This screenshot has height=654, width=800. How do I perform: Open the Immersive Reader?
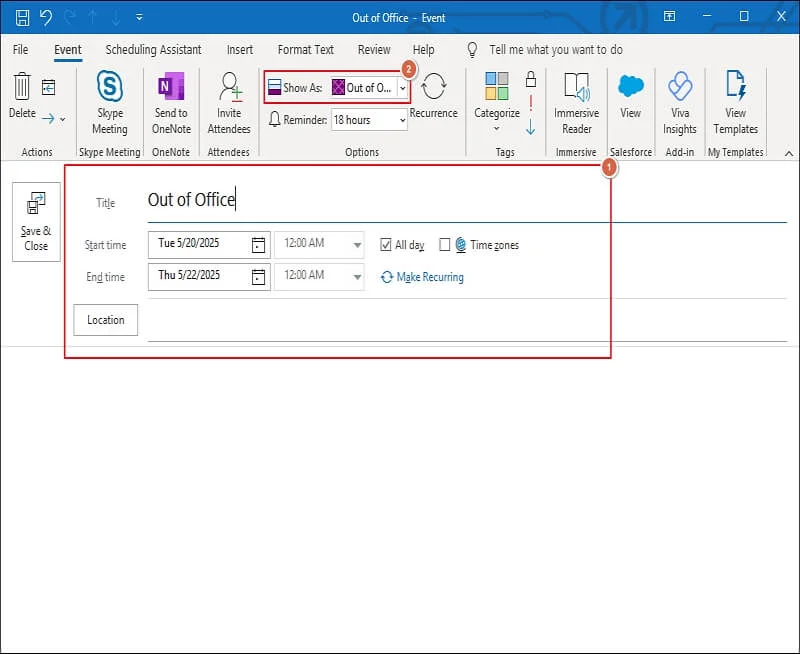[577, 103]
